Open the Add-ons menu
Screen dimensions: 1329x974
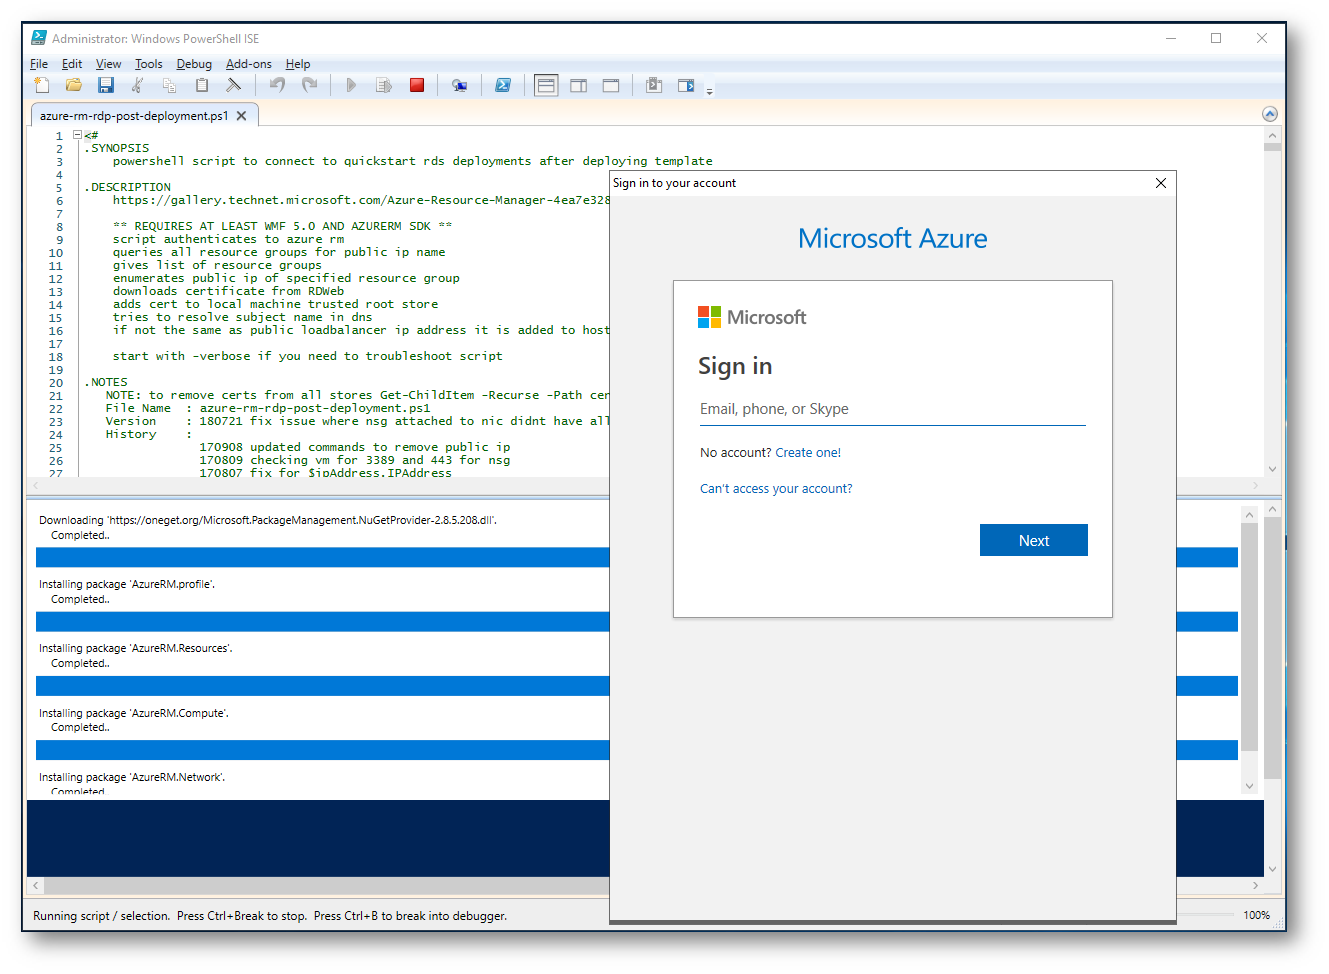click(249, 64)
